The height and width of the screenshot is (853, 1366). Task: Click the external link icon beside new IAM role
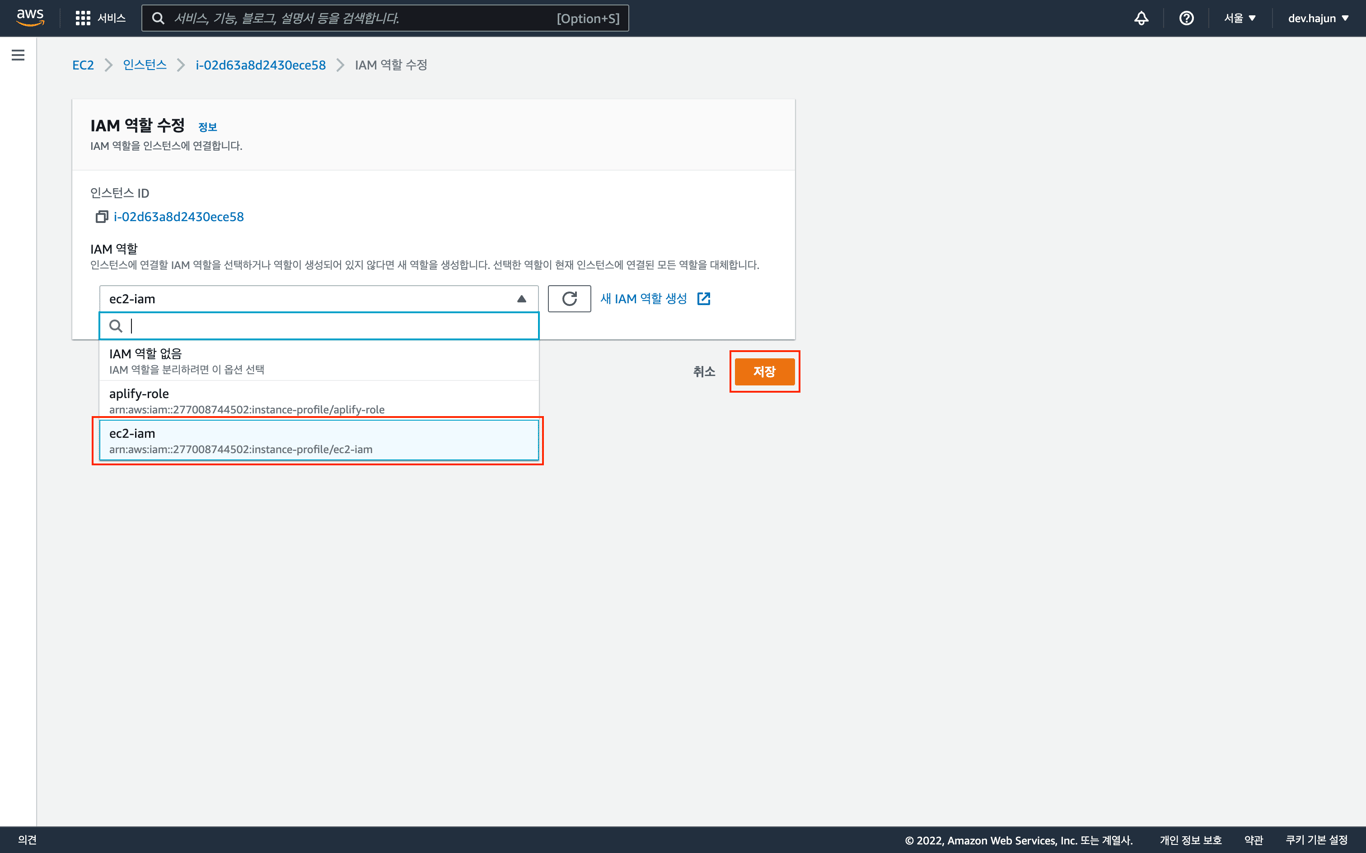[704, 299]
